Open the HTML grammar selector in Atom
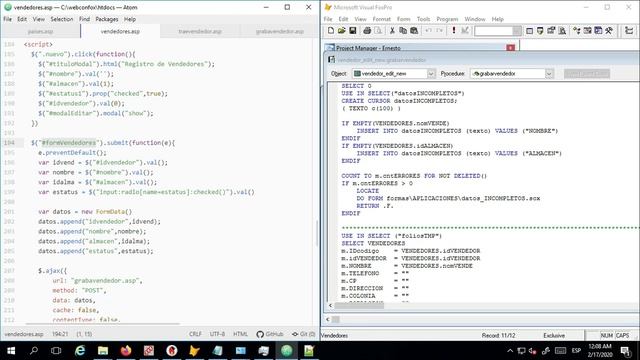Viewport: 640px width, 360px height. [x=240, y=334]
